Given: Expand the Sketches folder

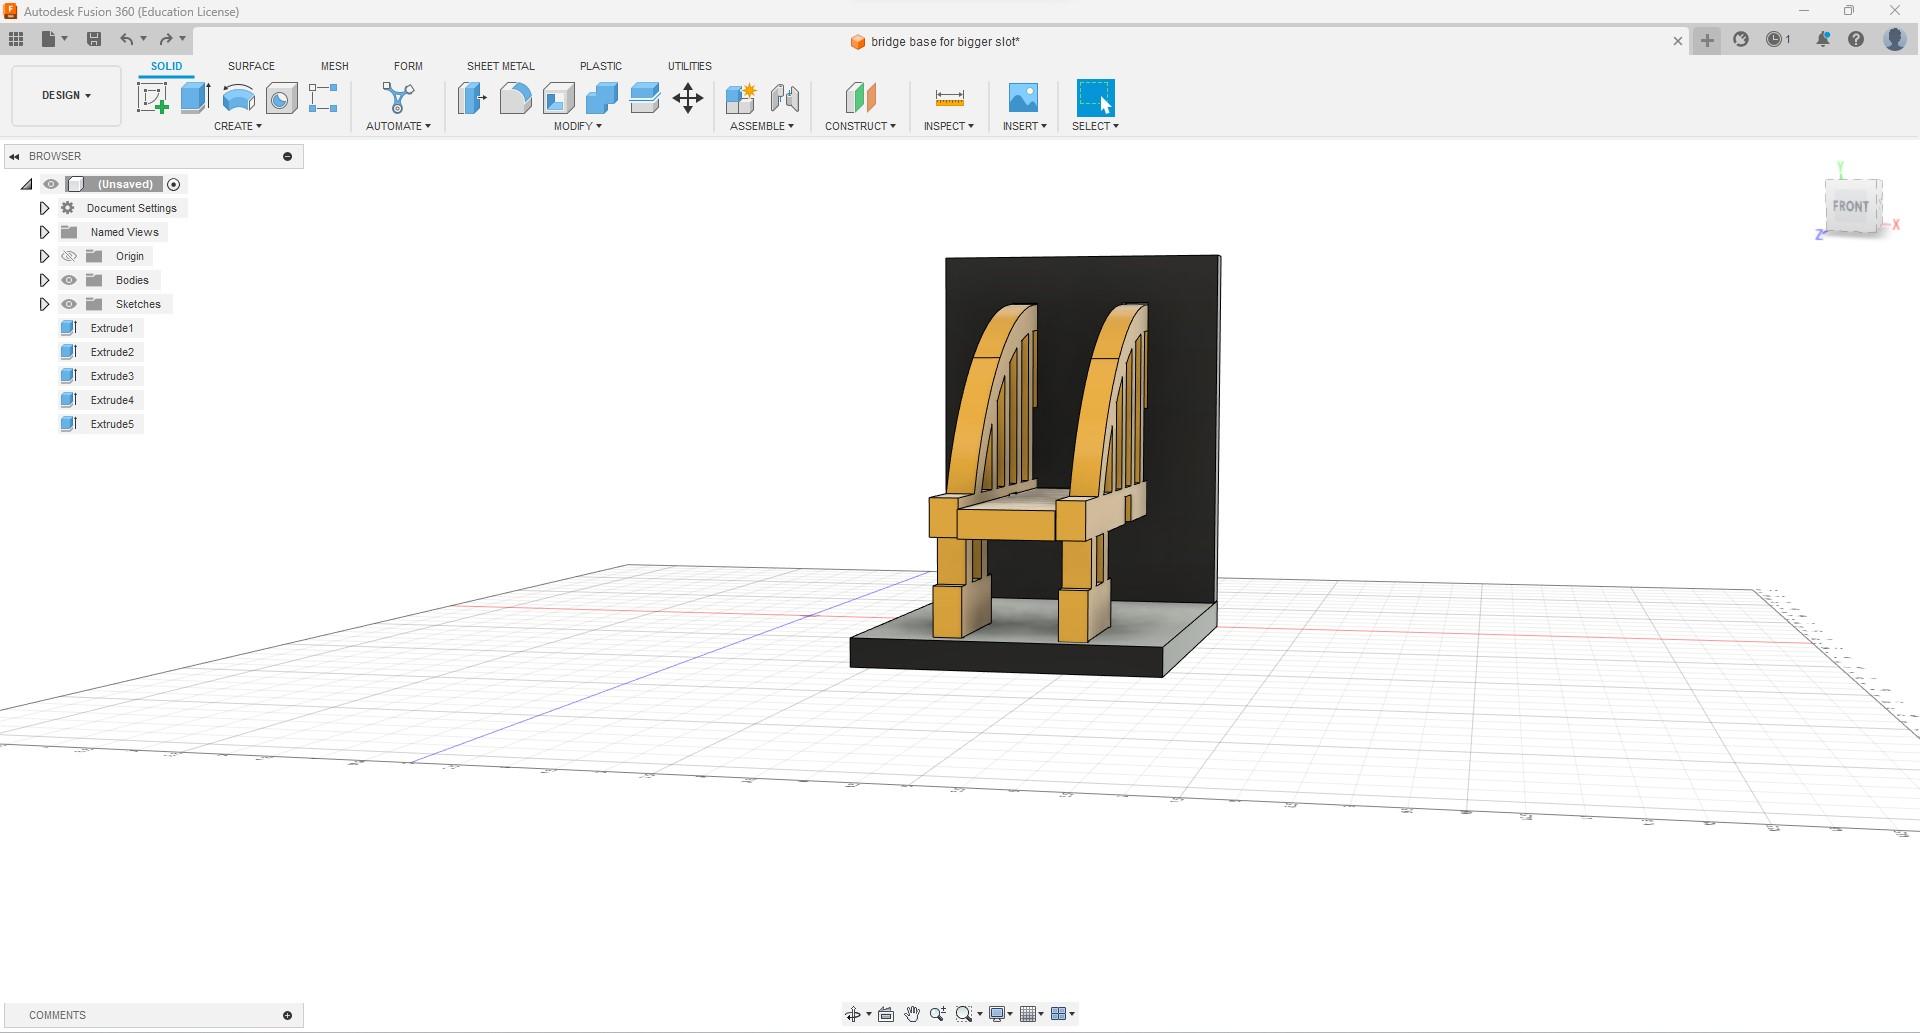Looking at the screenshot, I should point(44,304).
